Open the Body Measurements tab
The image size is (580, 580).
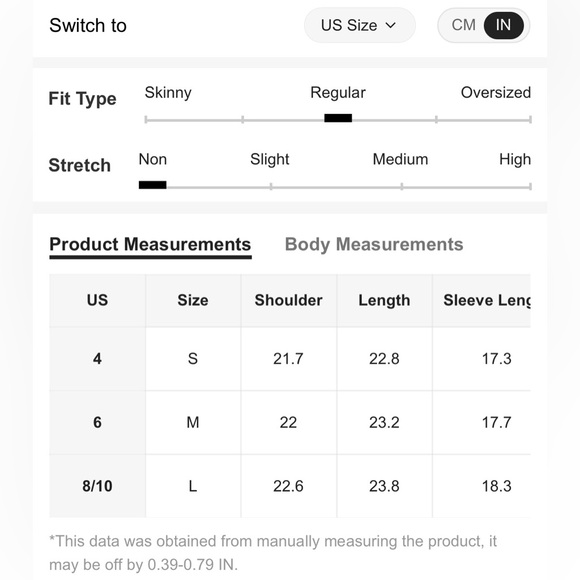tap(374, 245)
